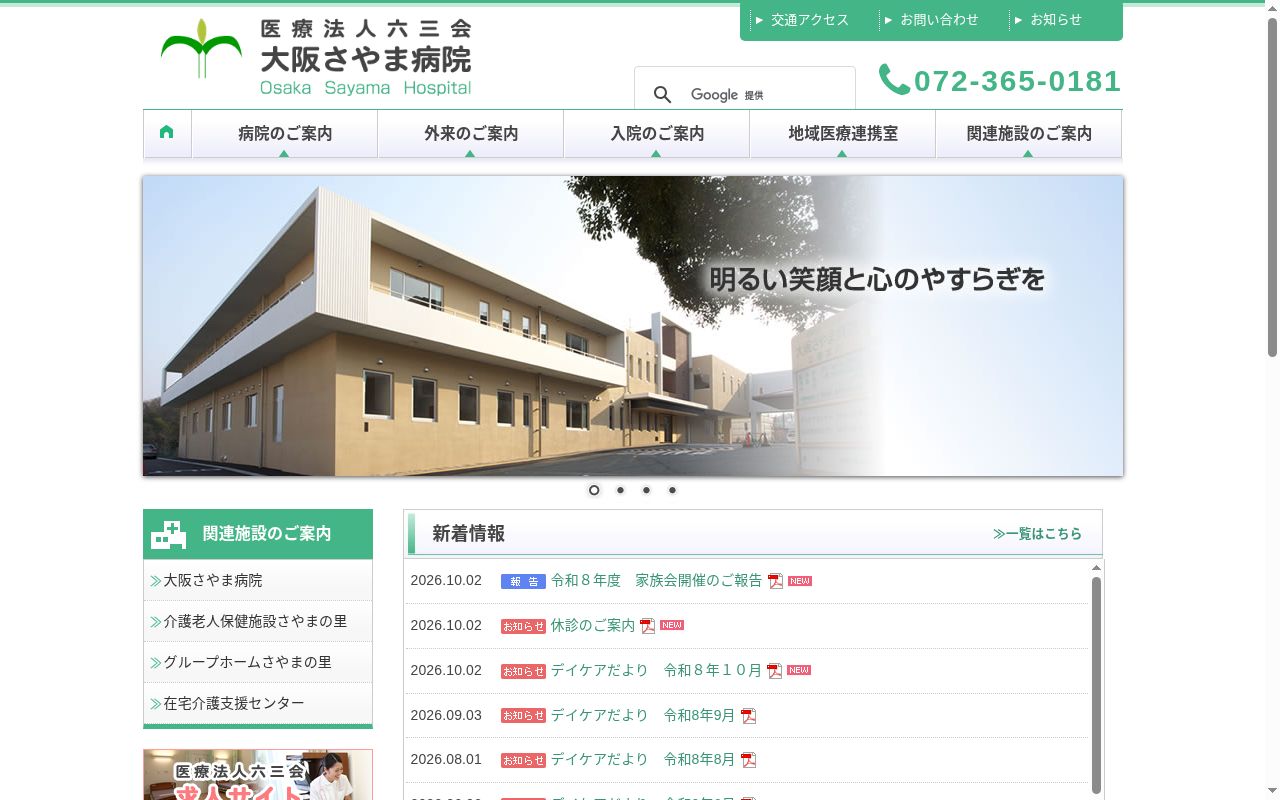Open デイケアだより 令和８年１０月 link
This screenshot has height=800, width=1280.
pos(656,670)
